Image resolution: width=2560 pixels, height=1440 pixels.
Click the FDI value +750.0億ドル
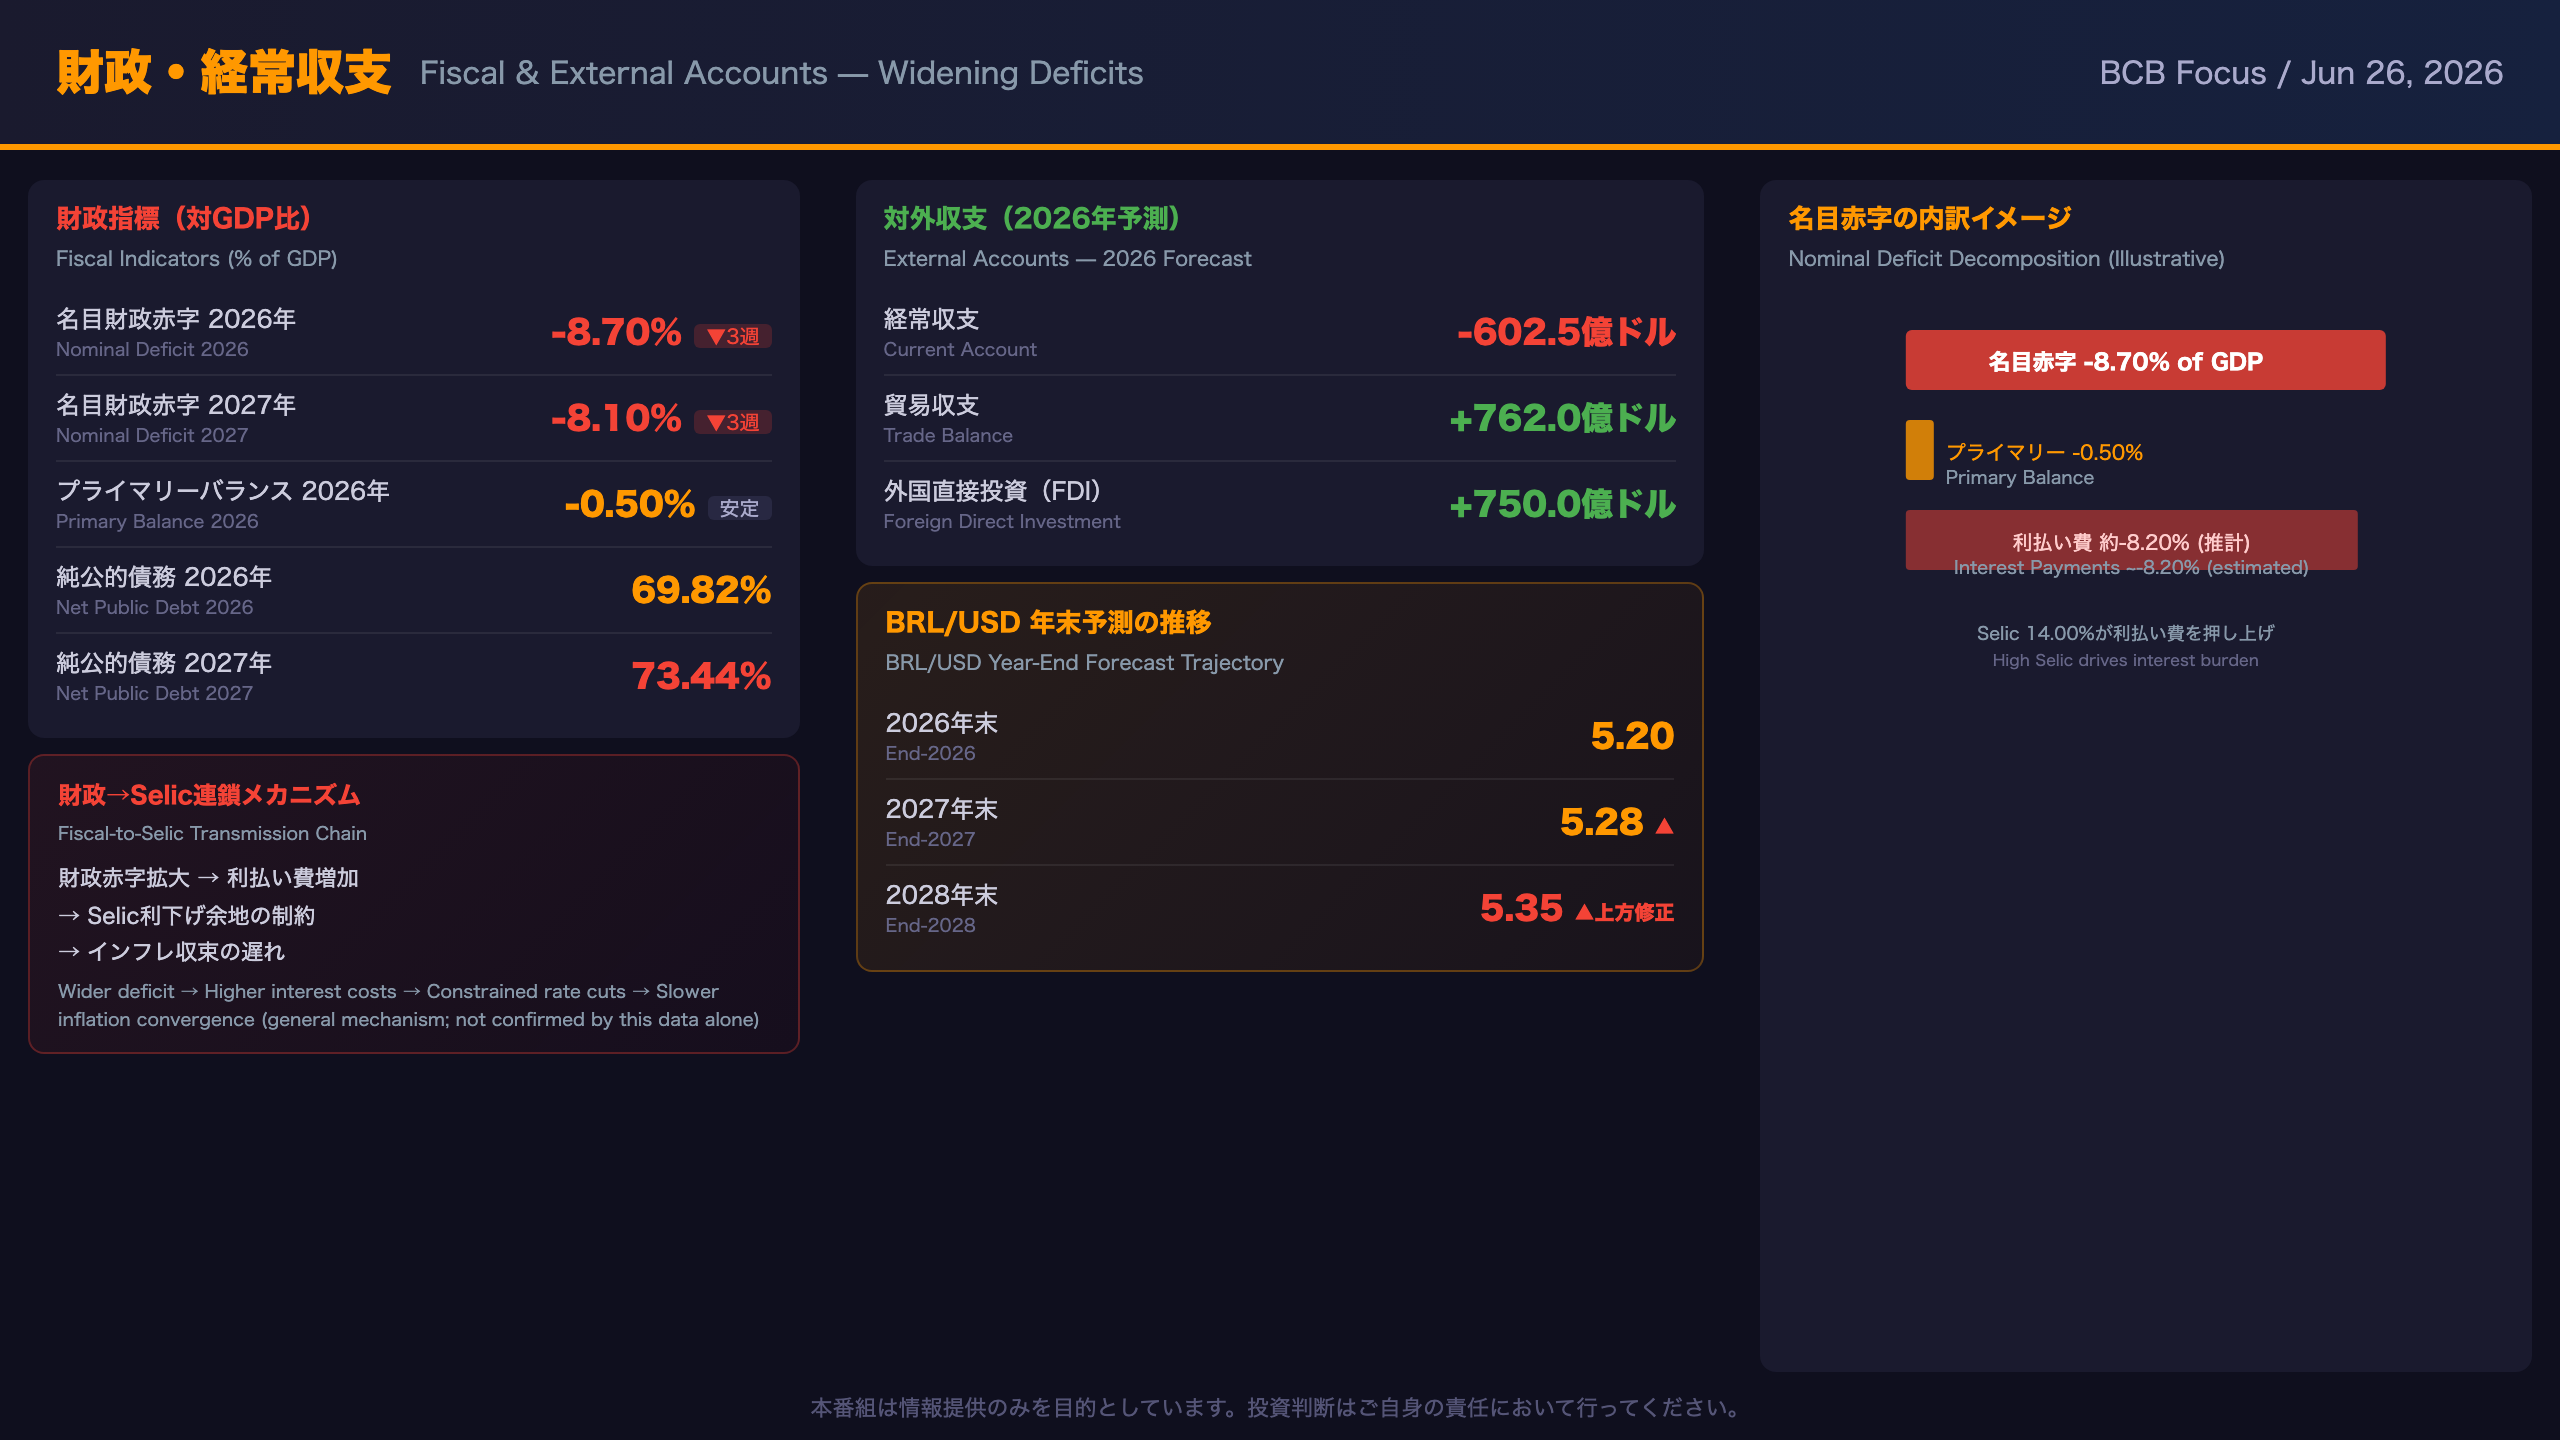(1562, 504)
